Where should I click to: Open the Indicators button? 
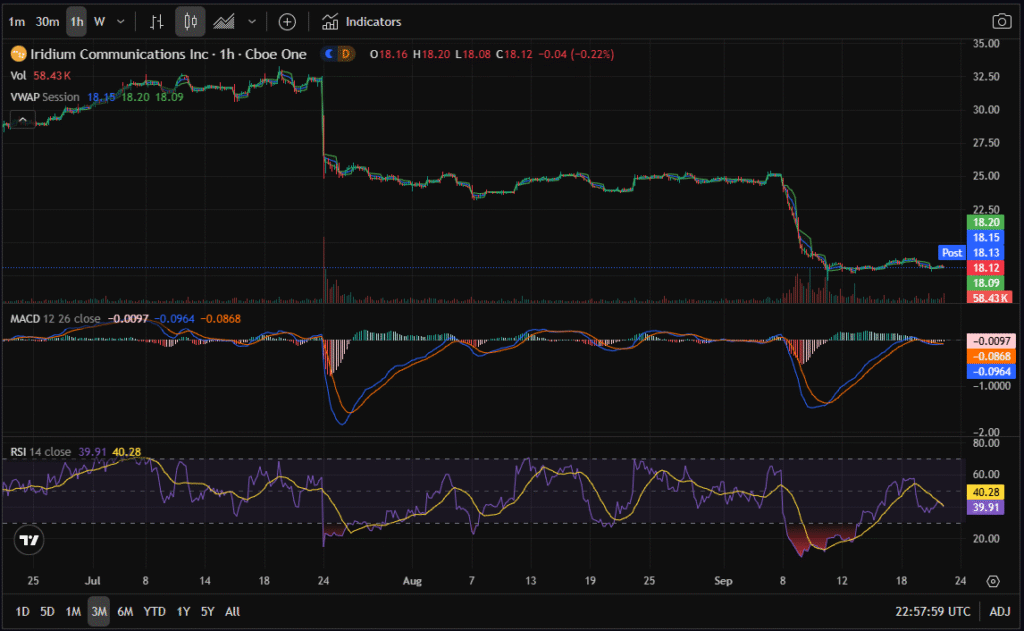coord(362,21)
